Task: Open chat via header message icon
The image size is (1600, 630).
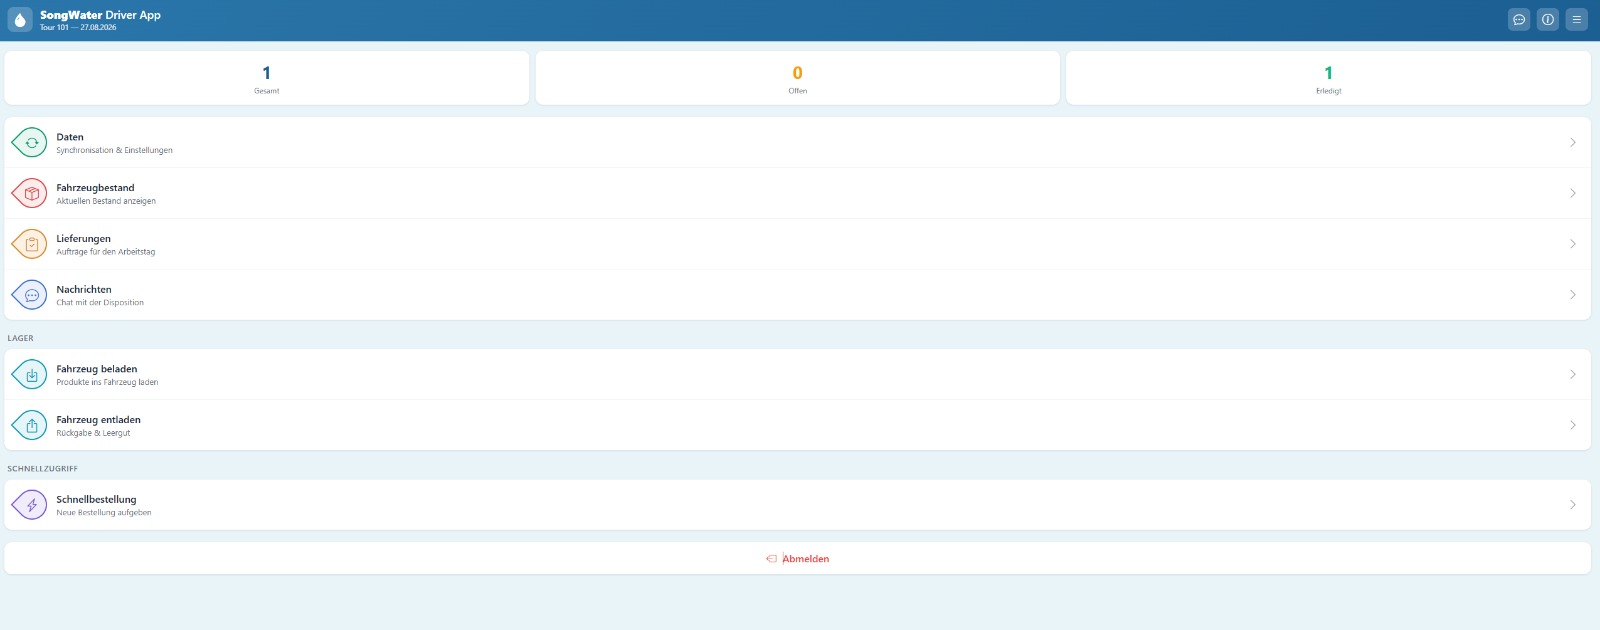Action: 1519,19
